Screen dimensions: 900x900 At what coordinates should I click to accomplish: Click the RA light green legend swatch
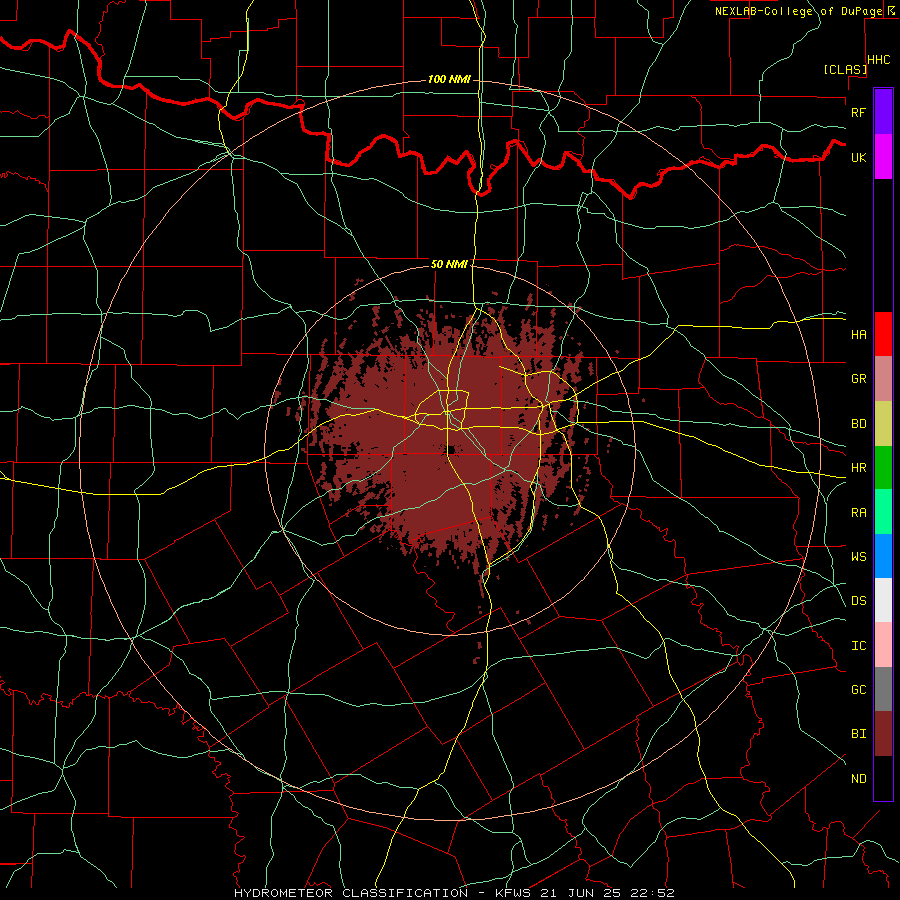pos(883,512)
